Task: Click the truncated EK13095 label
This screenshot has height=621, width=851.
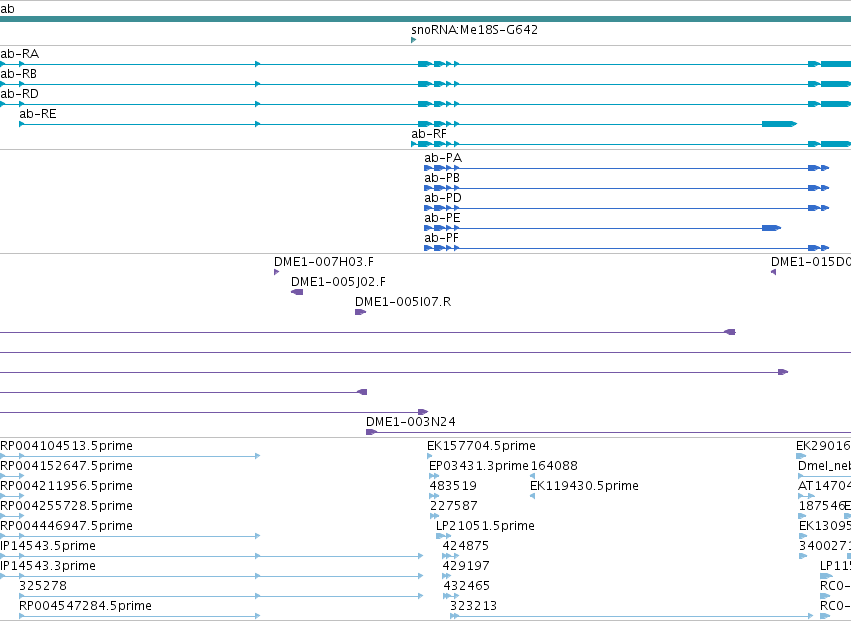Action: (x=825, y=527)
